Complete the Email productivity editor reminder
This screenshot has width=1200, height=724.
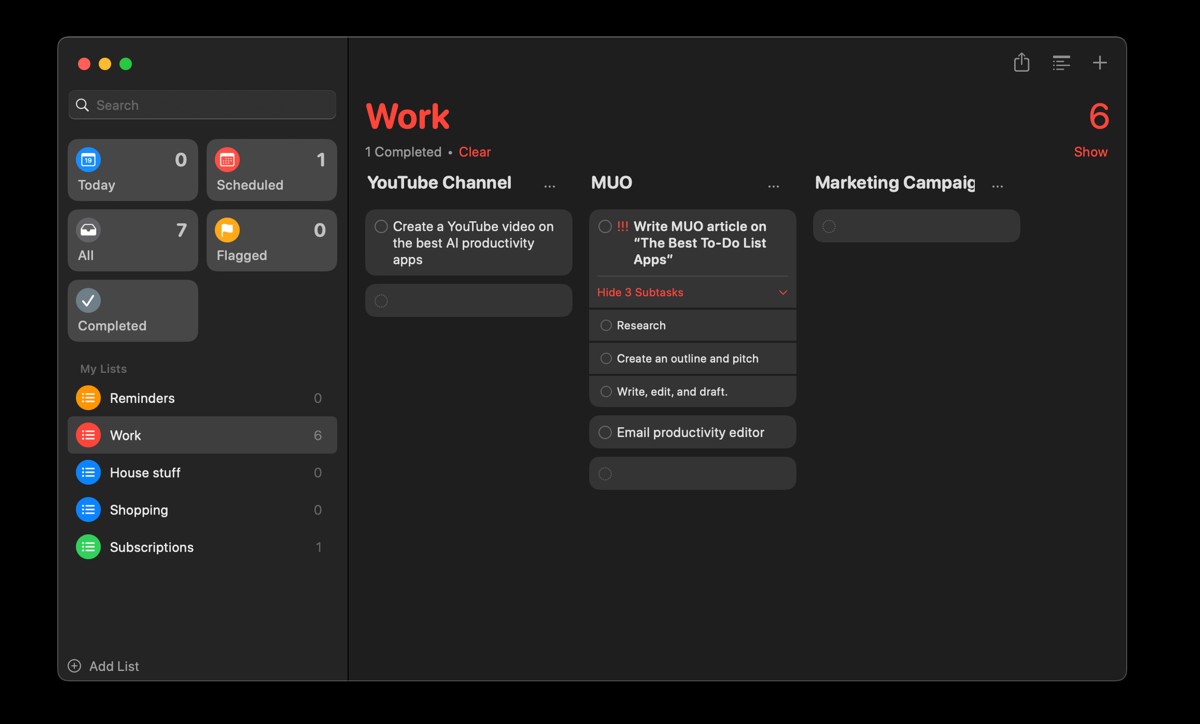[x=605, y=433]
